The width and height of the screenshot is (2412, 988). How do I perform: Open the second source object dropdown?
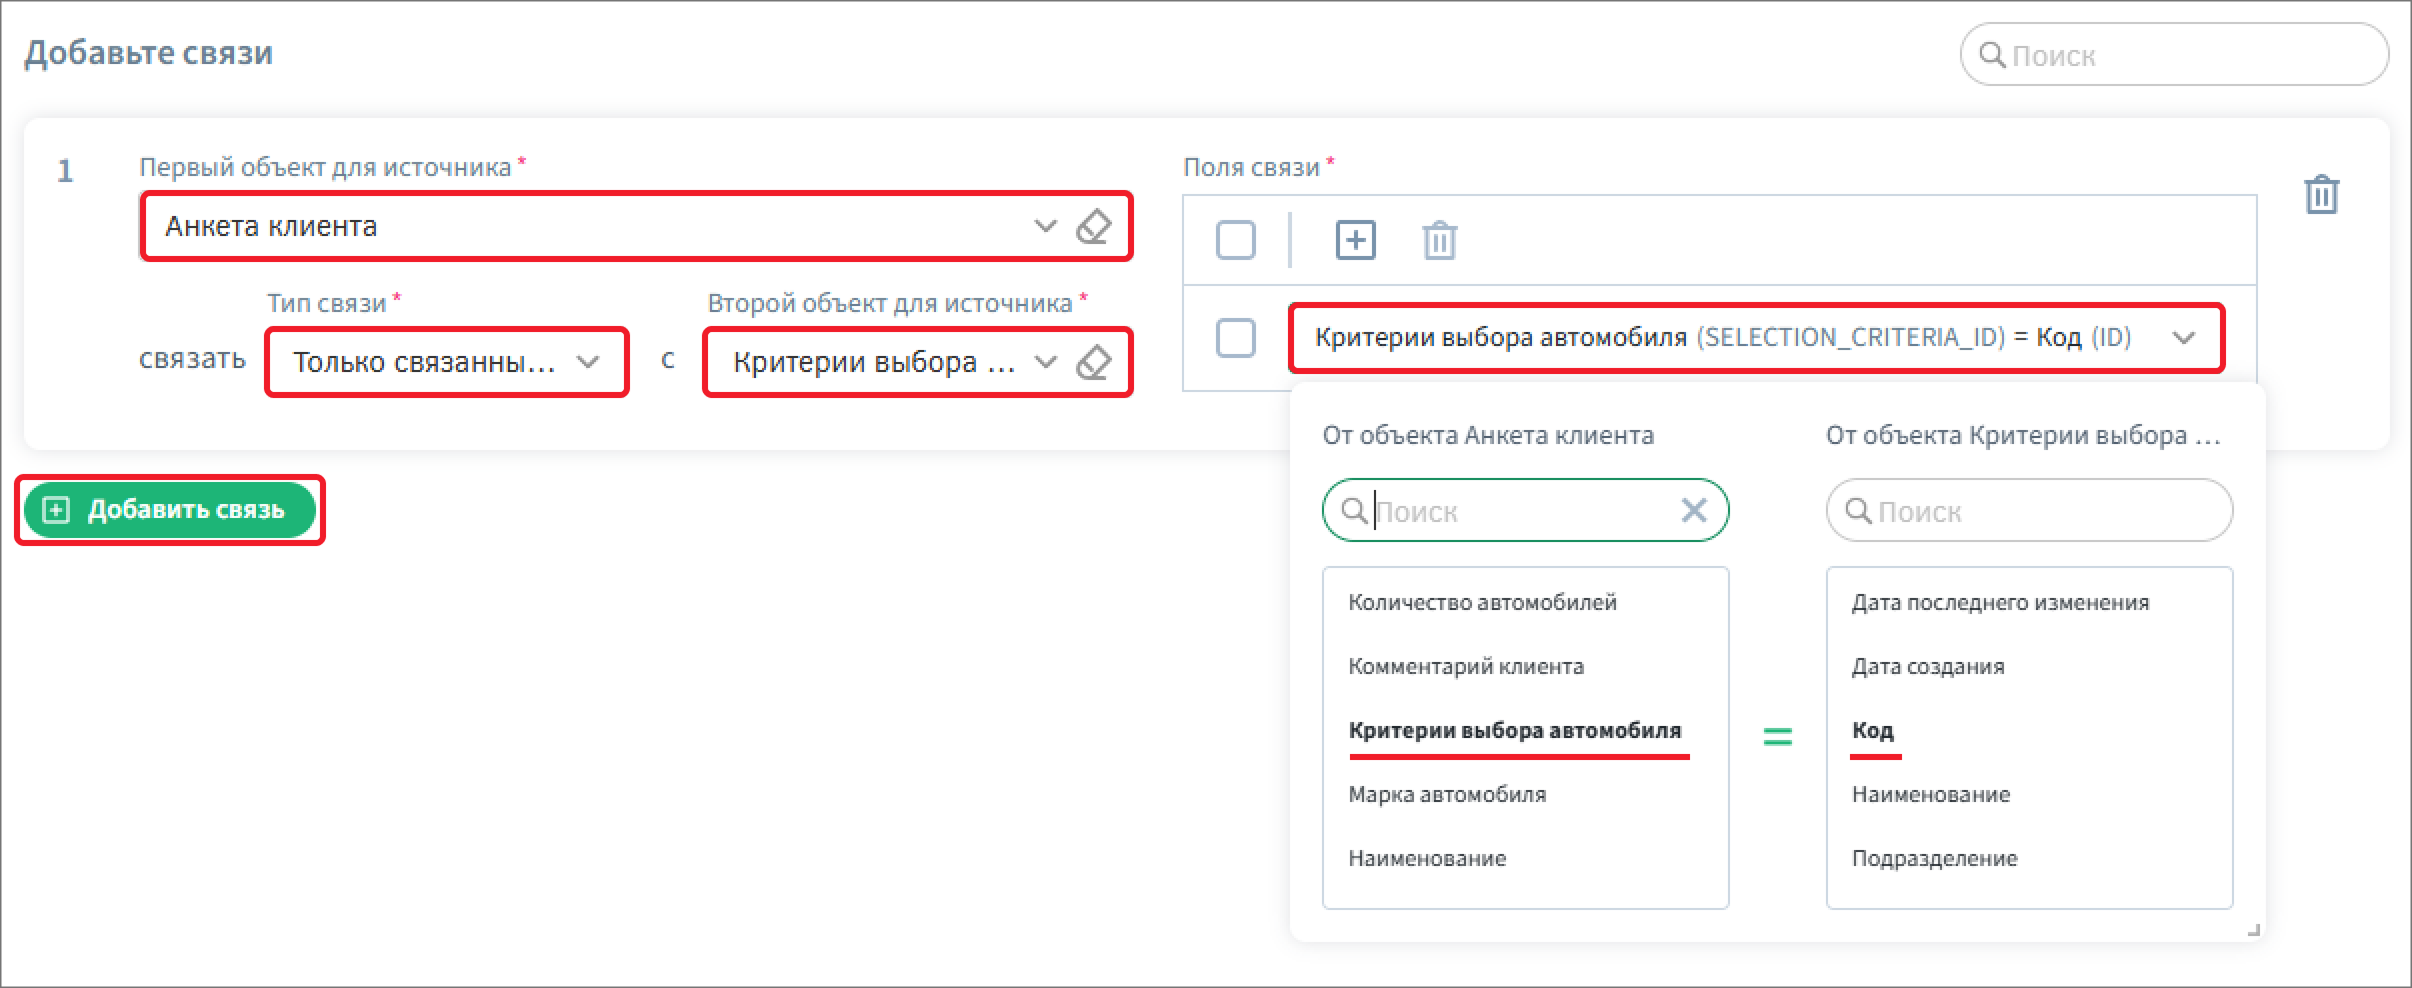[1045, 362]
